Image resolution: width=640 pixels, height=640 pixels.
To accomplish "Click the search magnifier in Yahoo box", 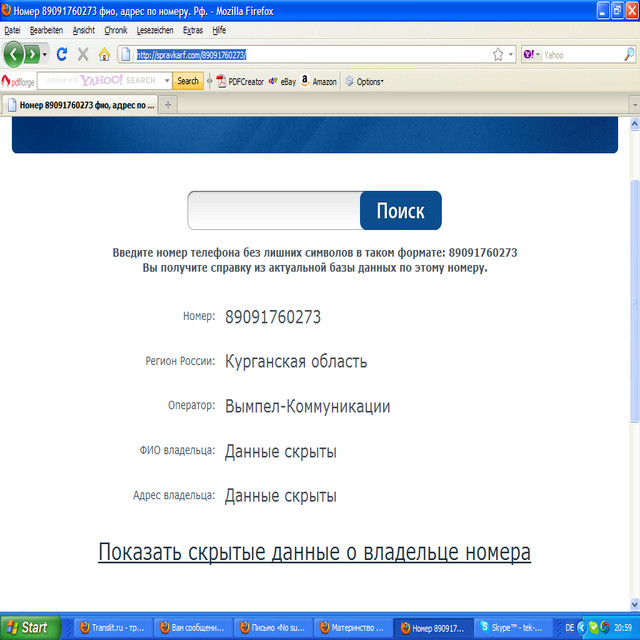I will pos(629,55).
